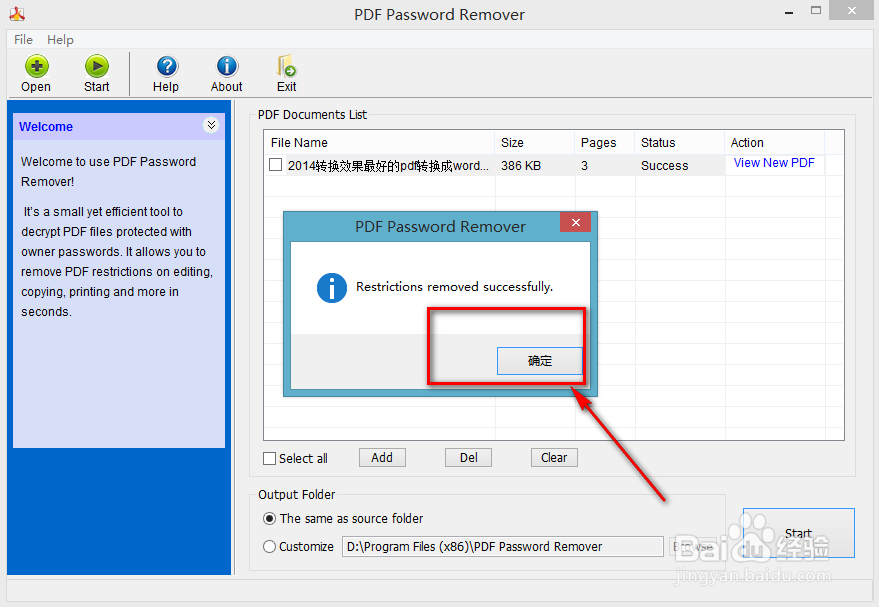The height and width of the screenshot is (607, 879).
Task: Click the 'Restrictions removed successfully.' message text
Action: click(455, 287)
